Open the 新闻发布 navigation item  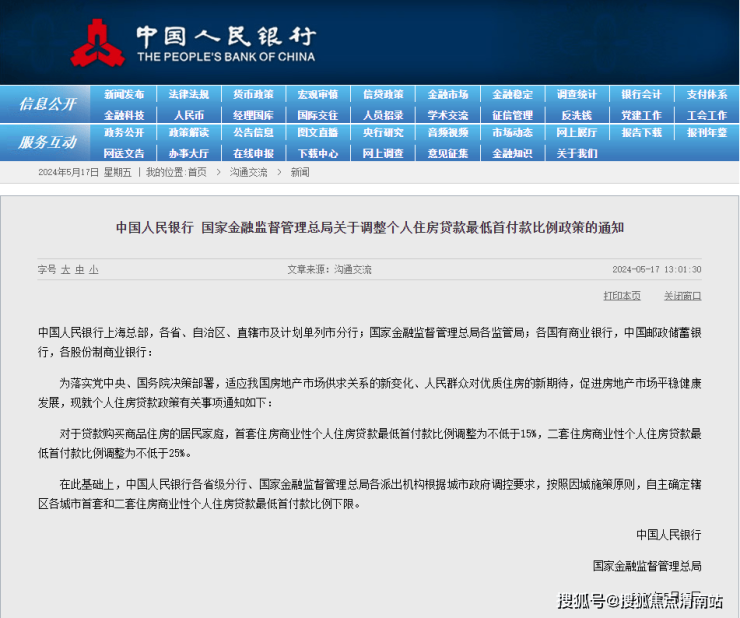[124, 94]
